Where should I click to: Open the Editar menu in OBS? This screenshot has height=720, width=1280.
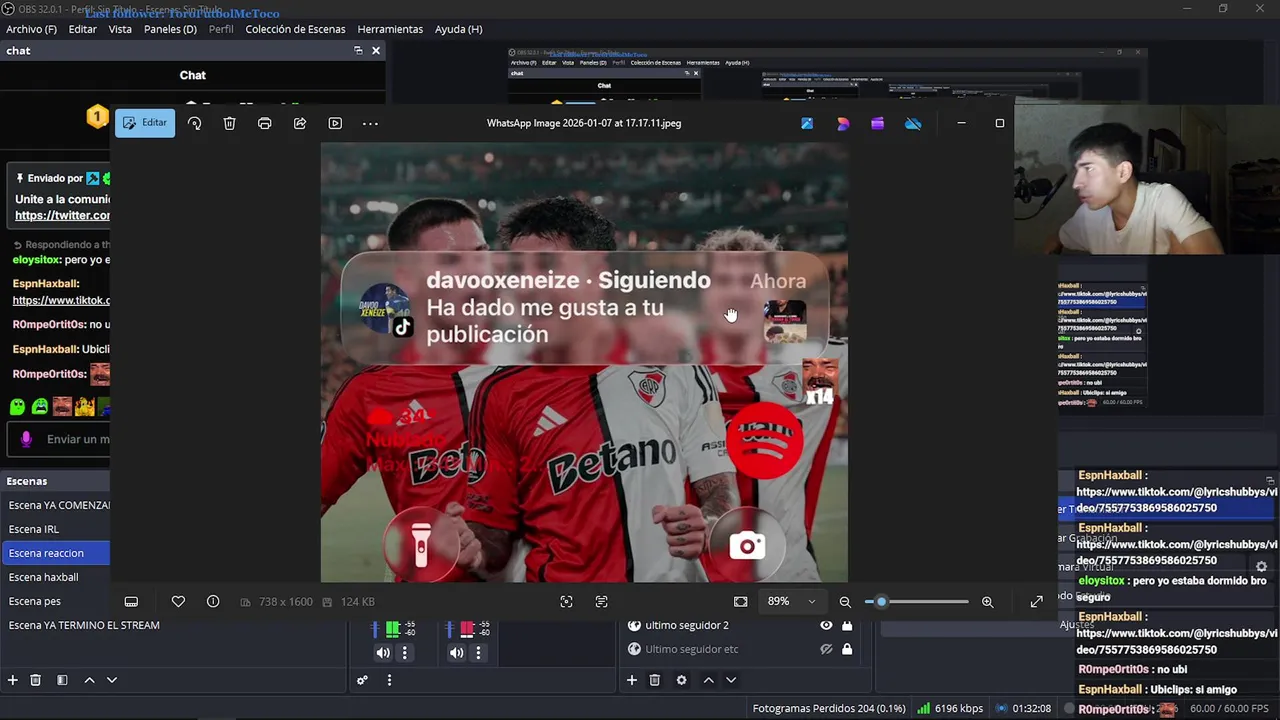click(x=83, y=29)
